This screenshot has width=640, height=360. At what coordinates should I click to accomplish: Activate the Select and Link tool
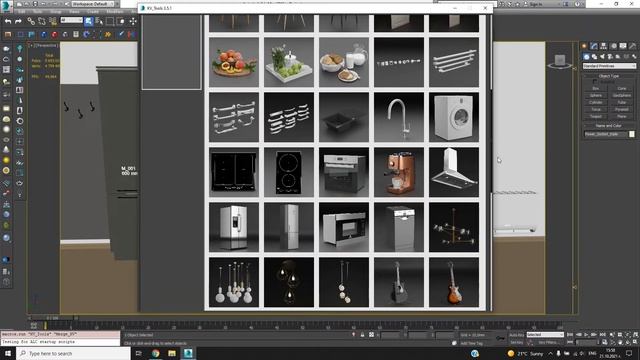[x=31, y=21]
